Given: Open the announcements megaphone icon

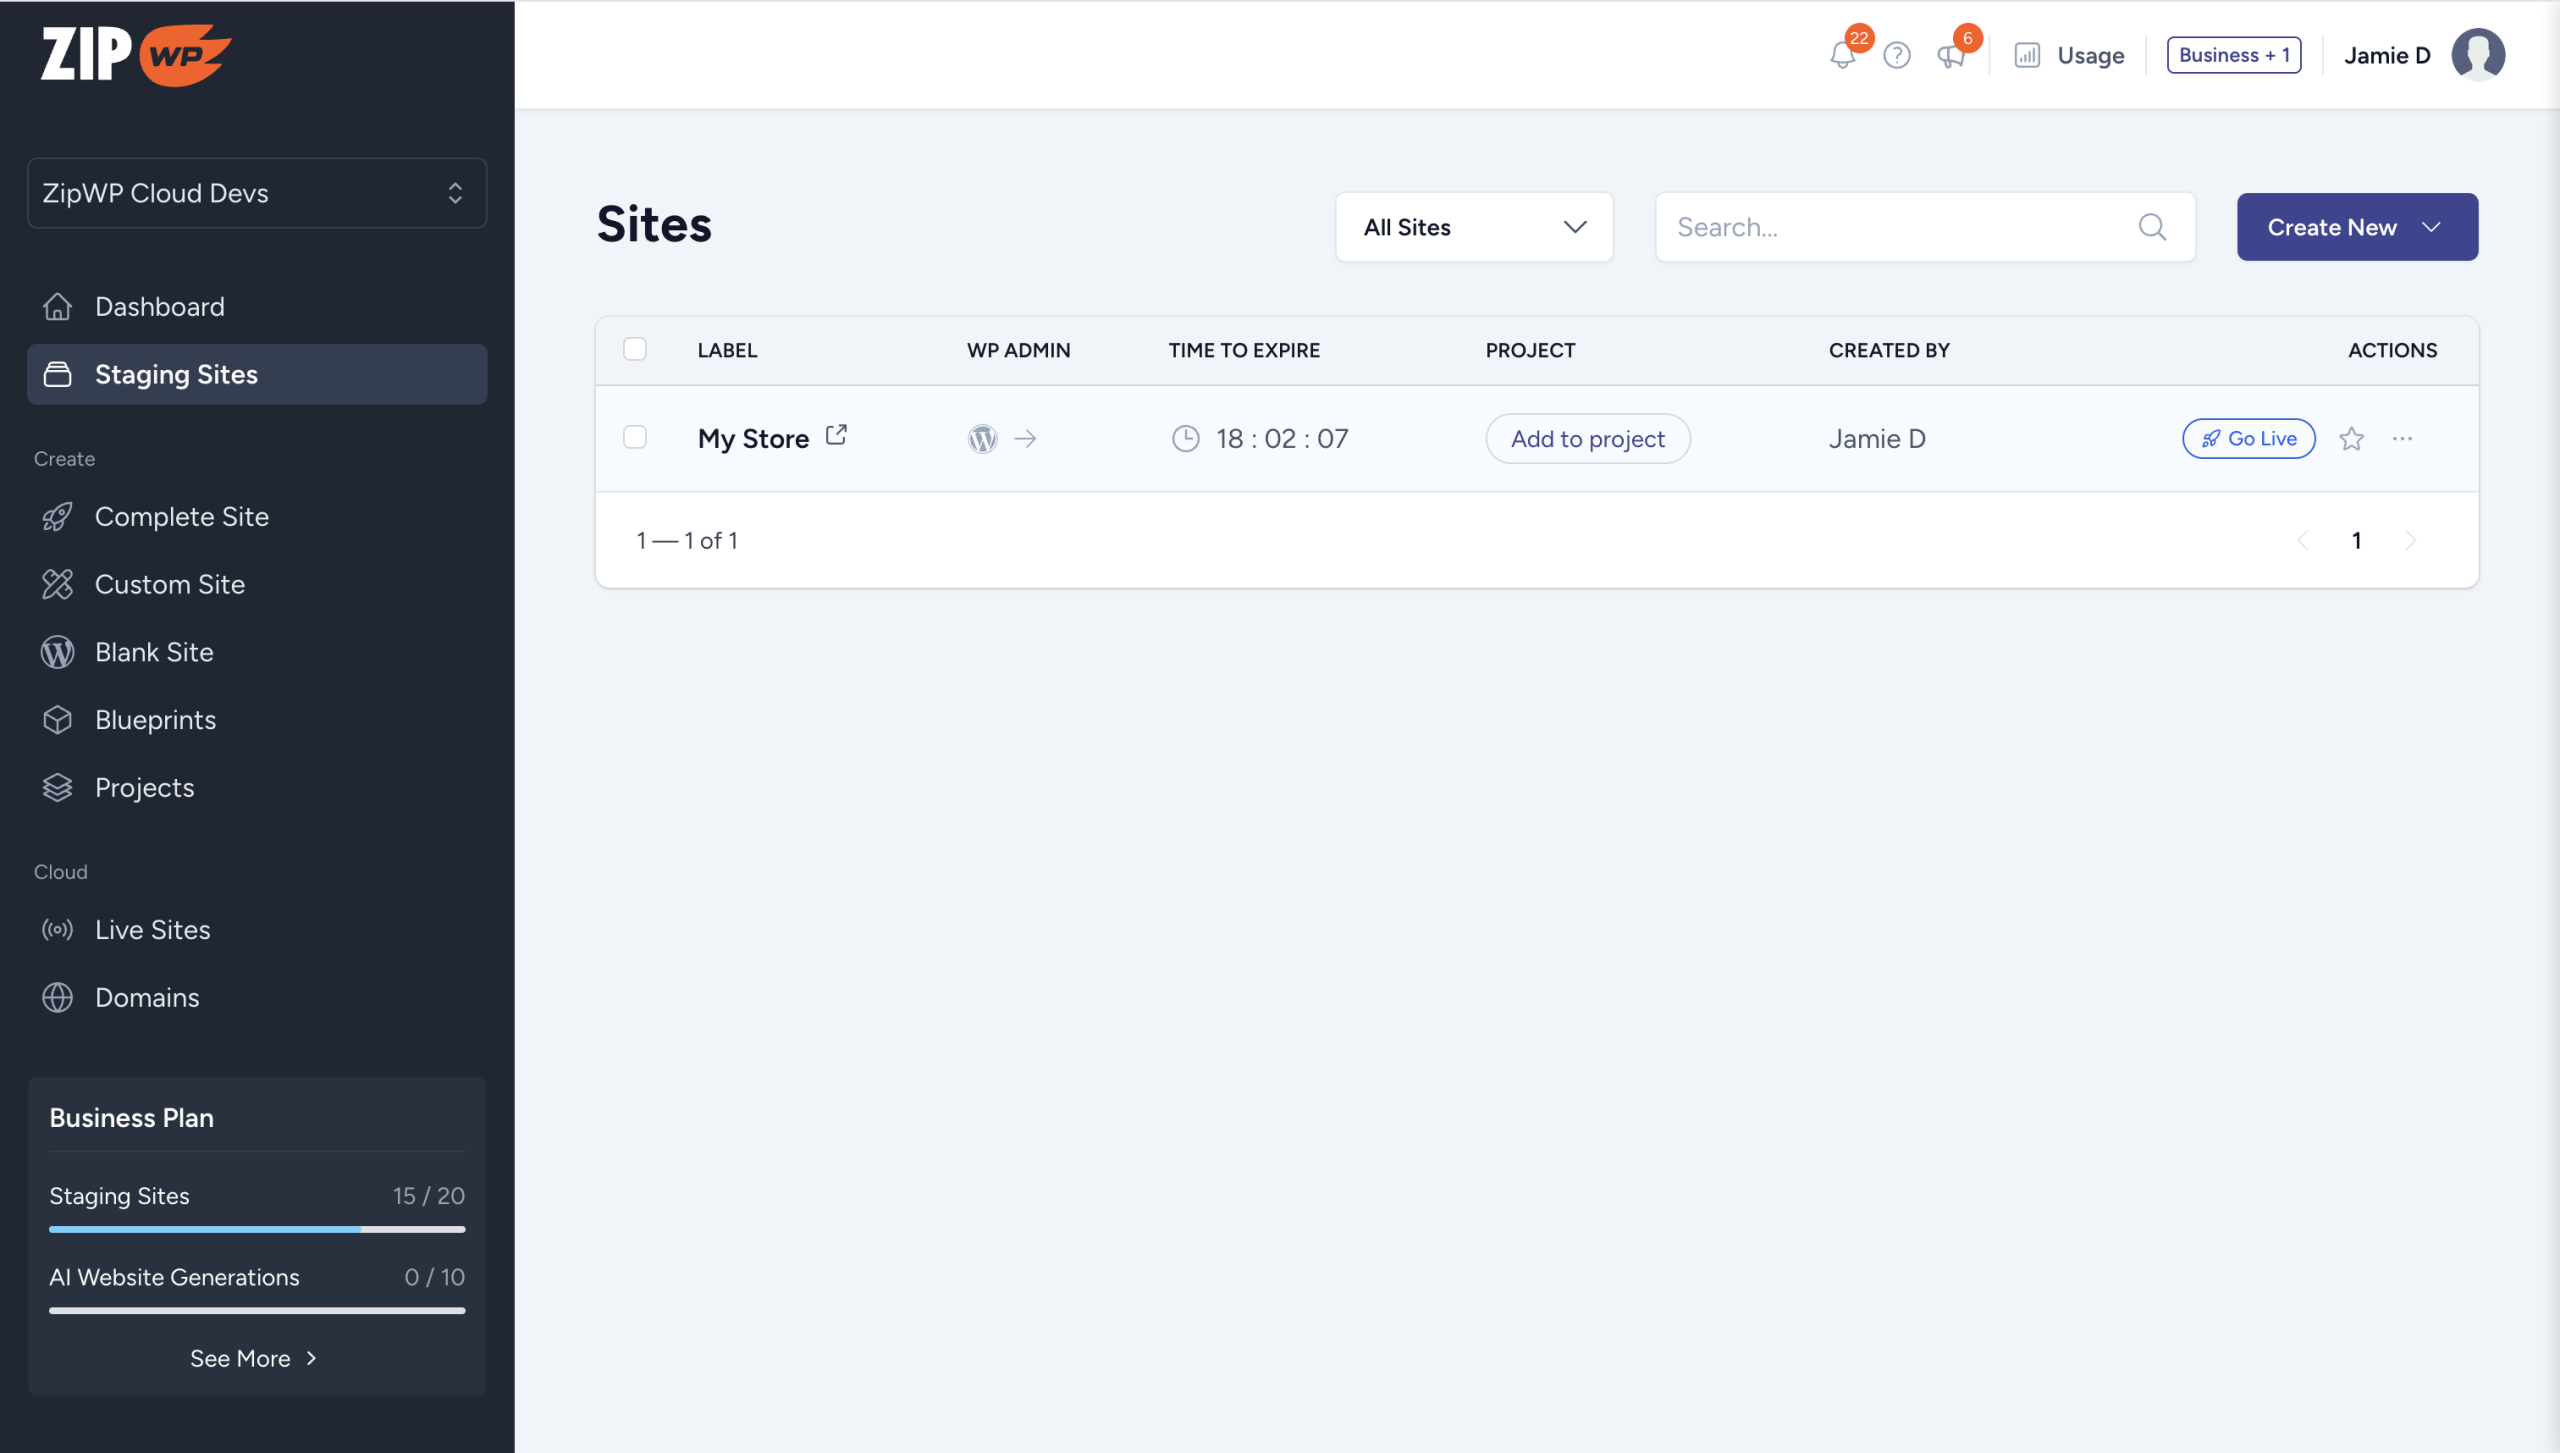Looking at the screenshot, I should pos(1950,56).
